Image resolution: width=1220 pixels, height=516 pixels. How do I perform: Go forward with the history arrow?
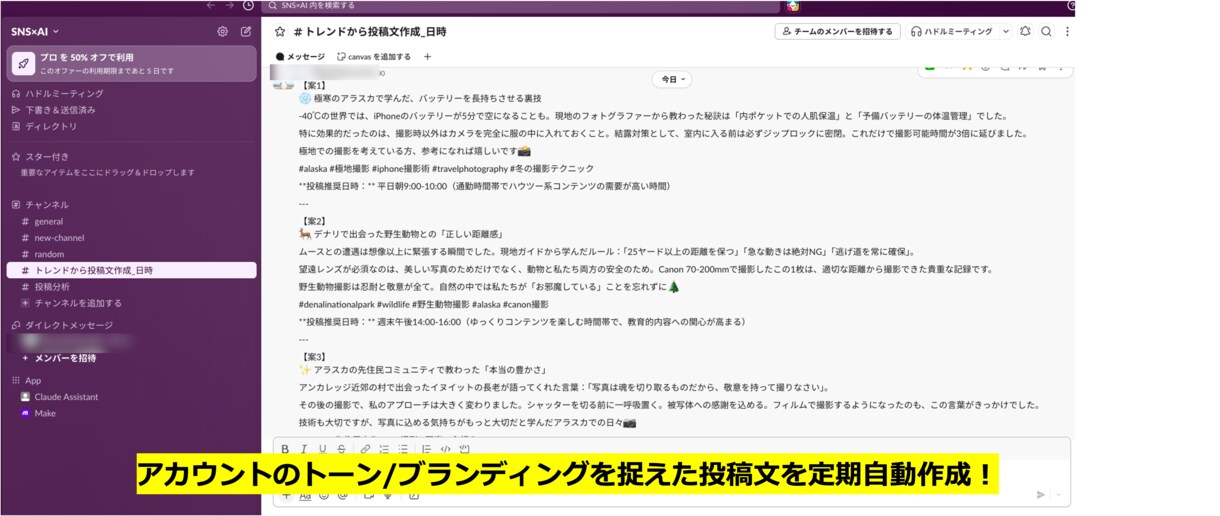click(229, 5)
